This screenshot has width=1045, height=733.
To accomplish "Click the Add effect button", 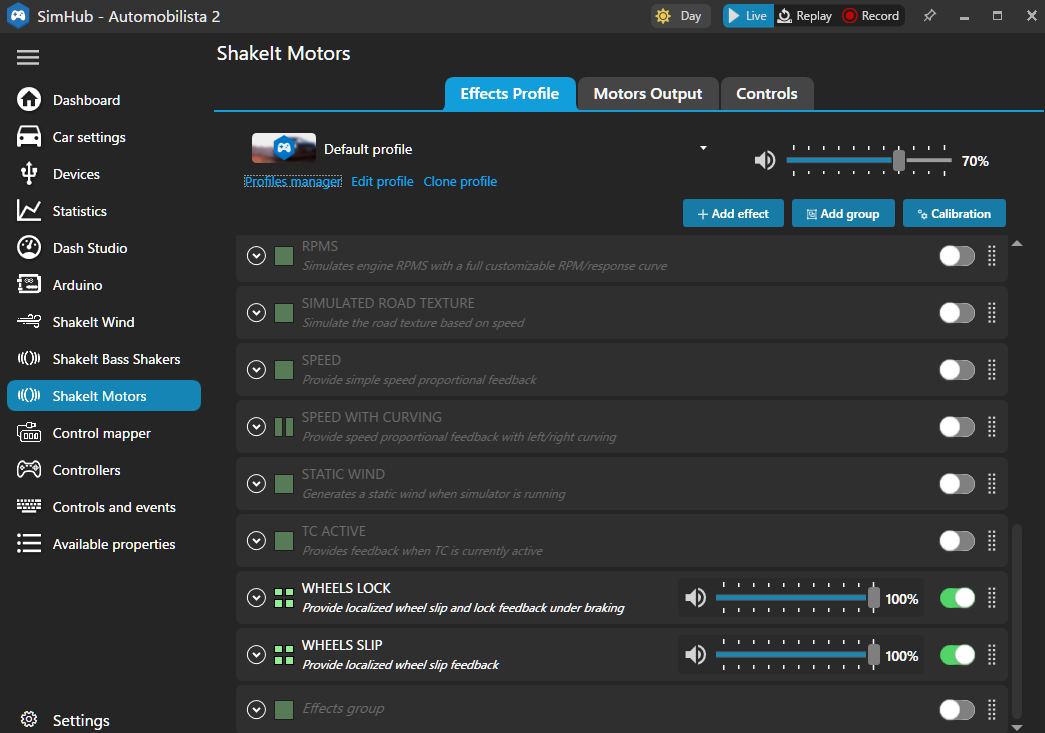I will 733,213.
